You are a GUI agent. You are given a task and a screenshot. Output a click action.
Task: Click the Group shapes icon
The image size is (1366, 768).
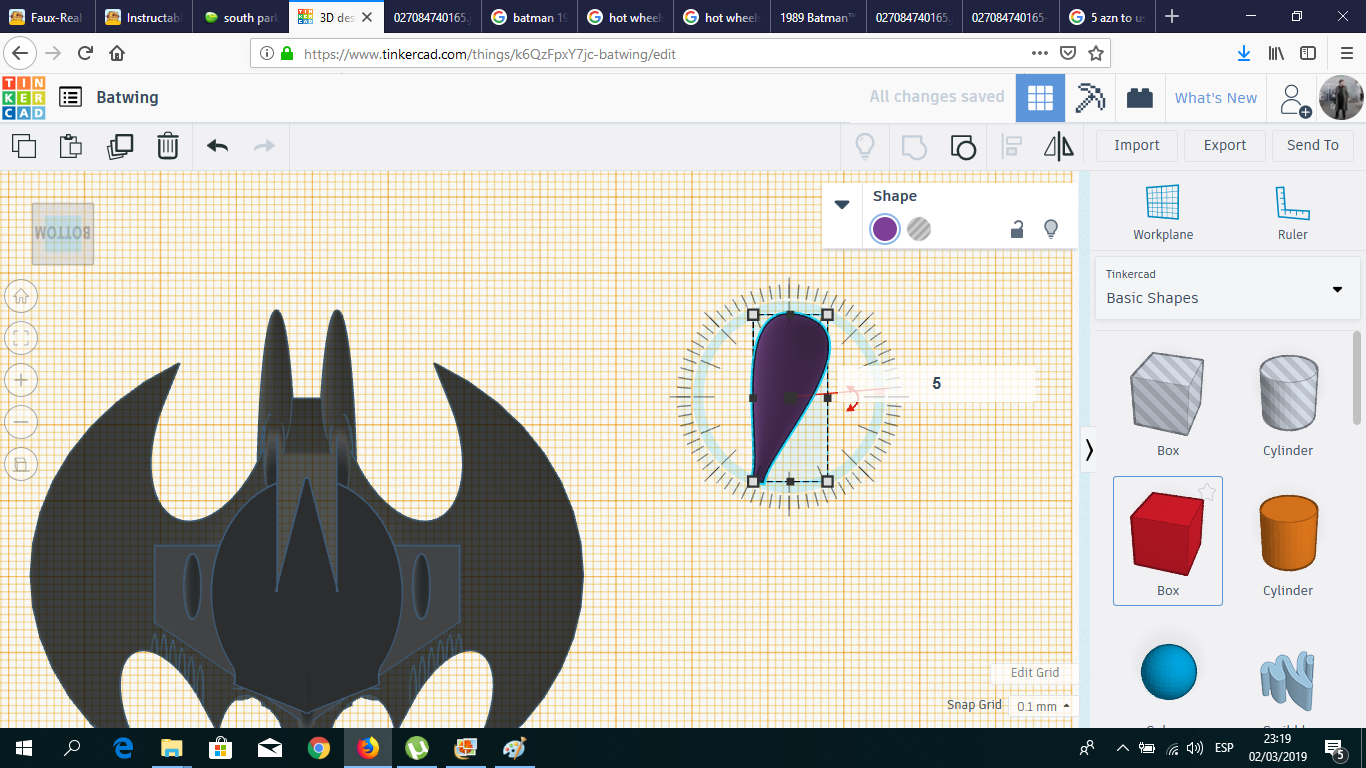(914, 147)
